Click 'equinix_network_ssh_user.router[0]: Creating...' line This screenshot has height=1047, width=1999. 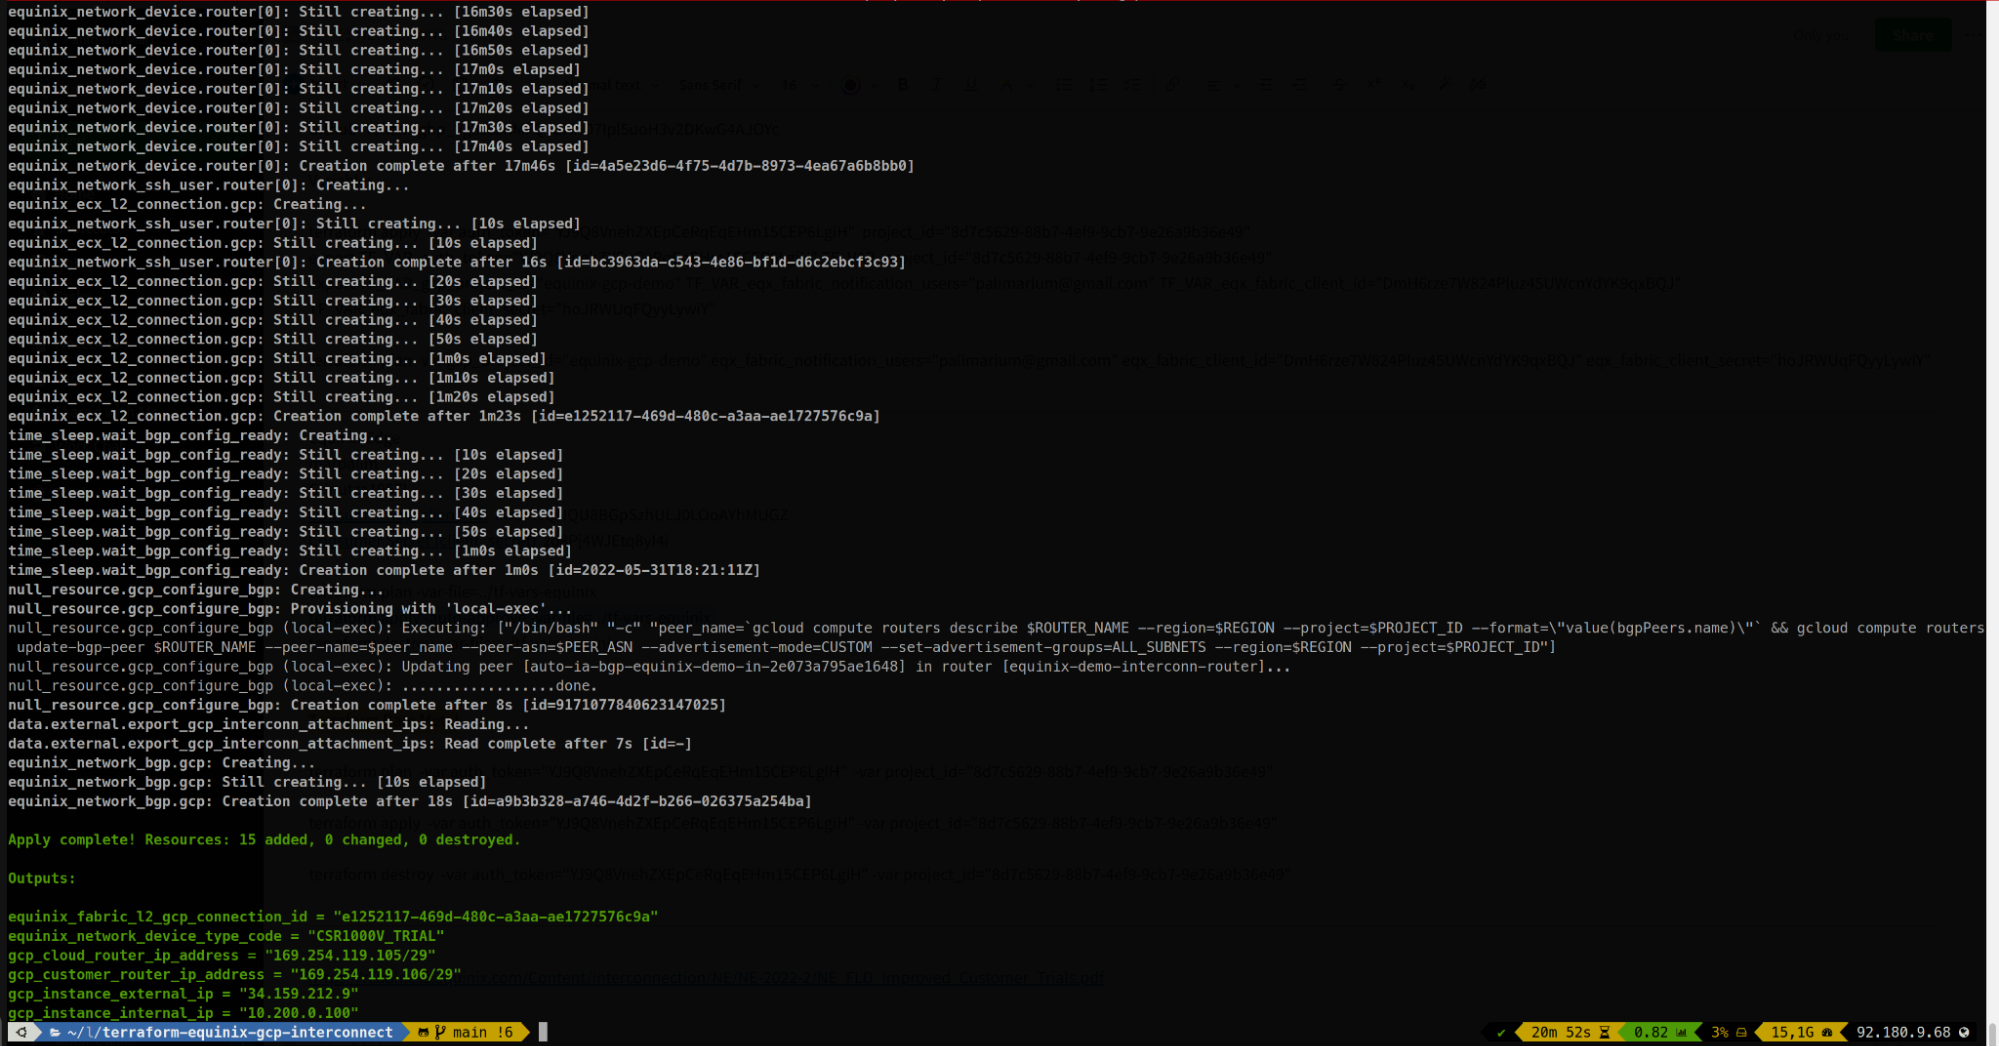(209, 185)
